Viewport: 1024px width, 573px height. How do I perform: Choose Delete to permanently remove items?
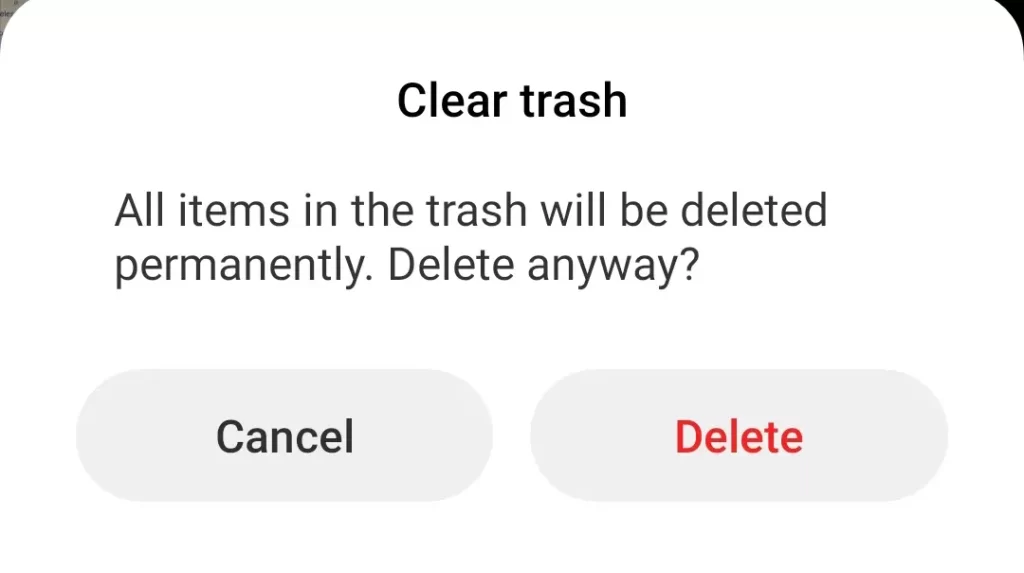(x=739, y=435)
